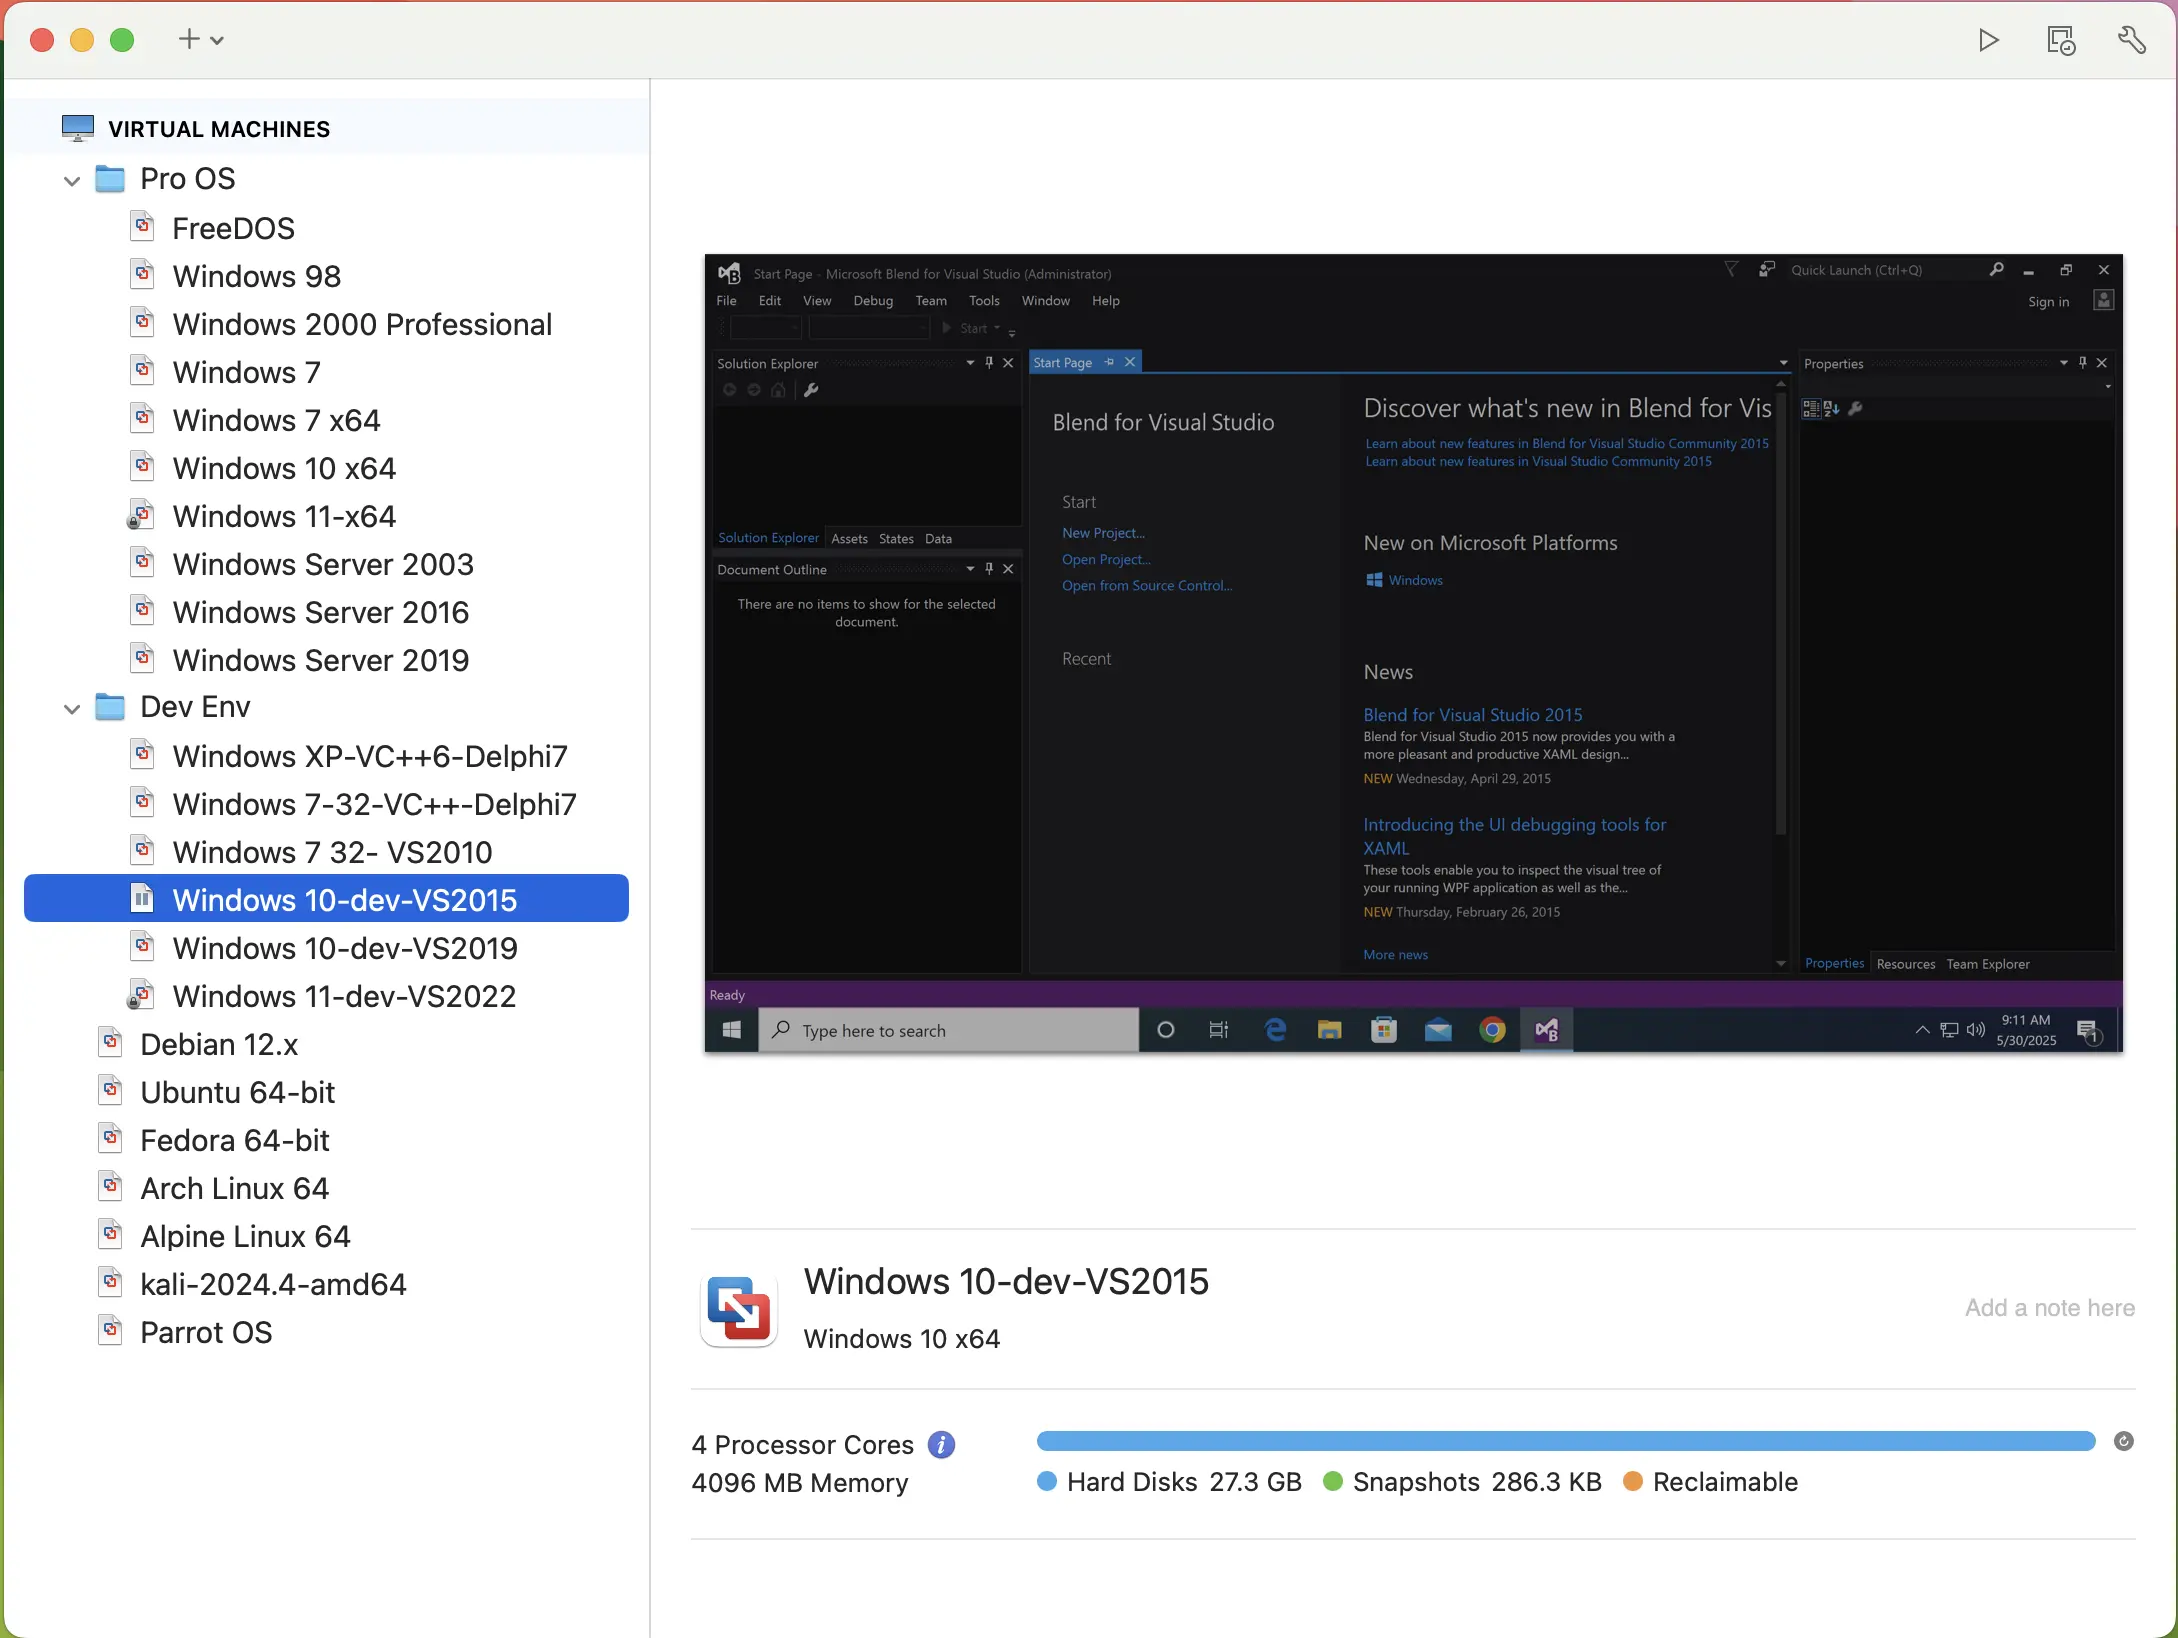Open File Explorer from the taskbar

point(1329,1030)
